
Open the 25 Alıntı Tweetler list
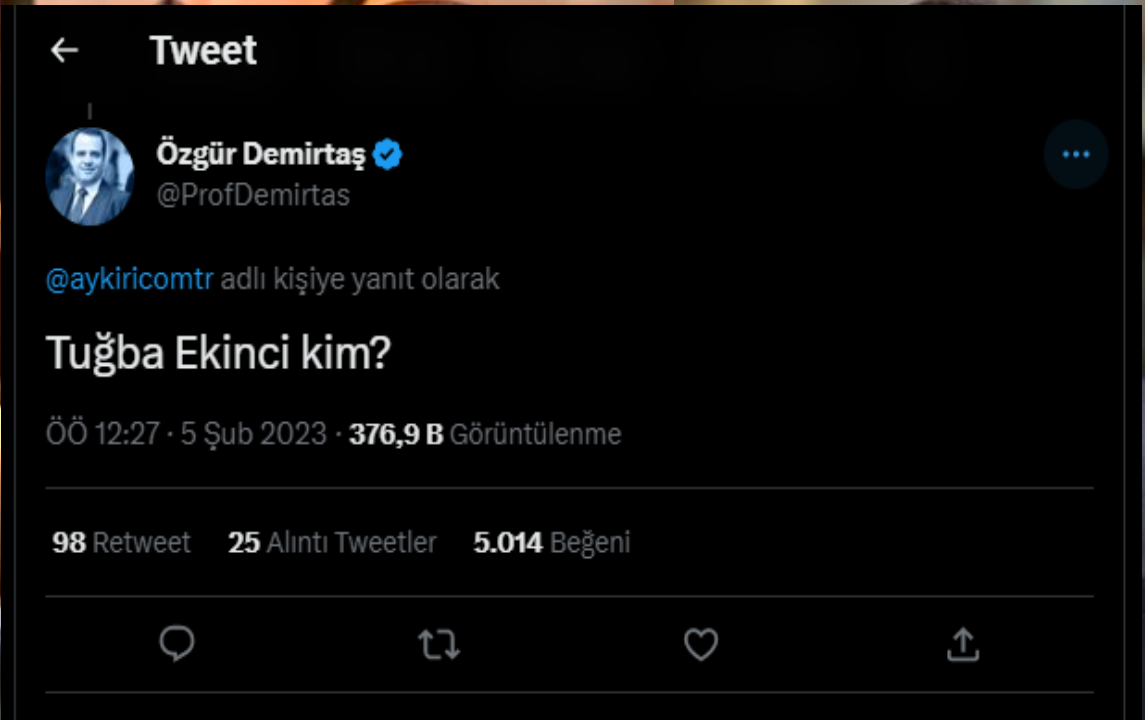click(x=332, y=542)
